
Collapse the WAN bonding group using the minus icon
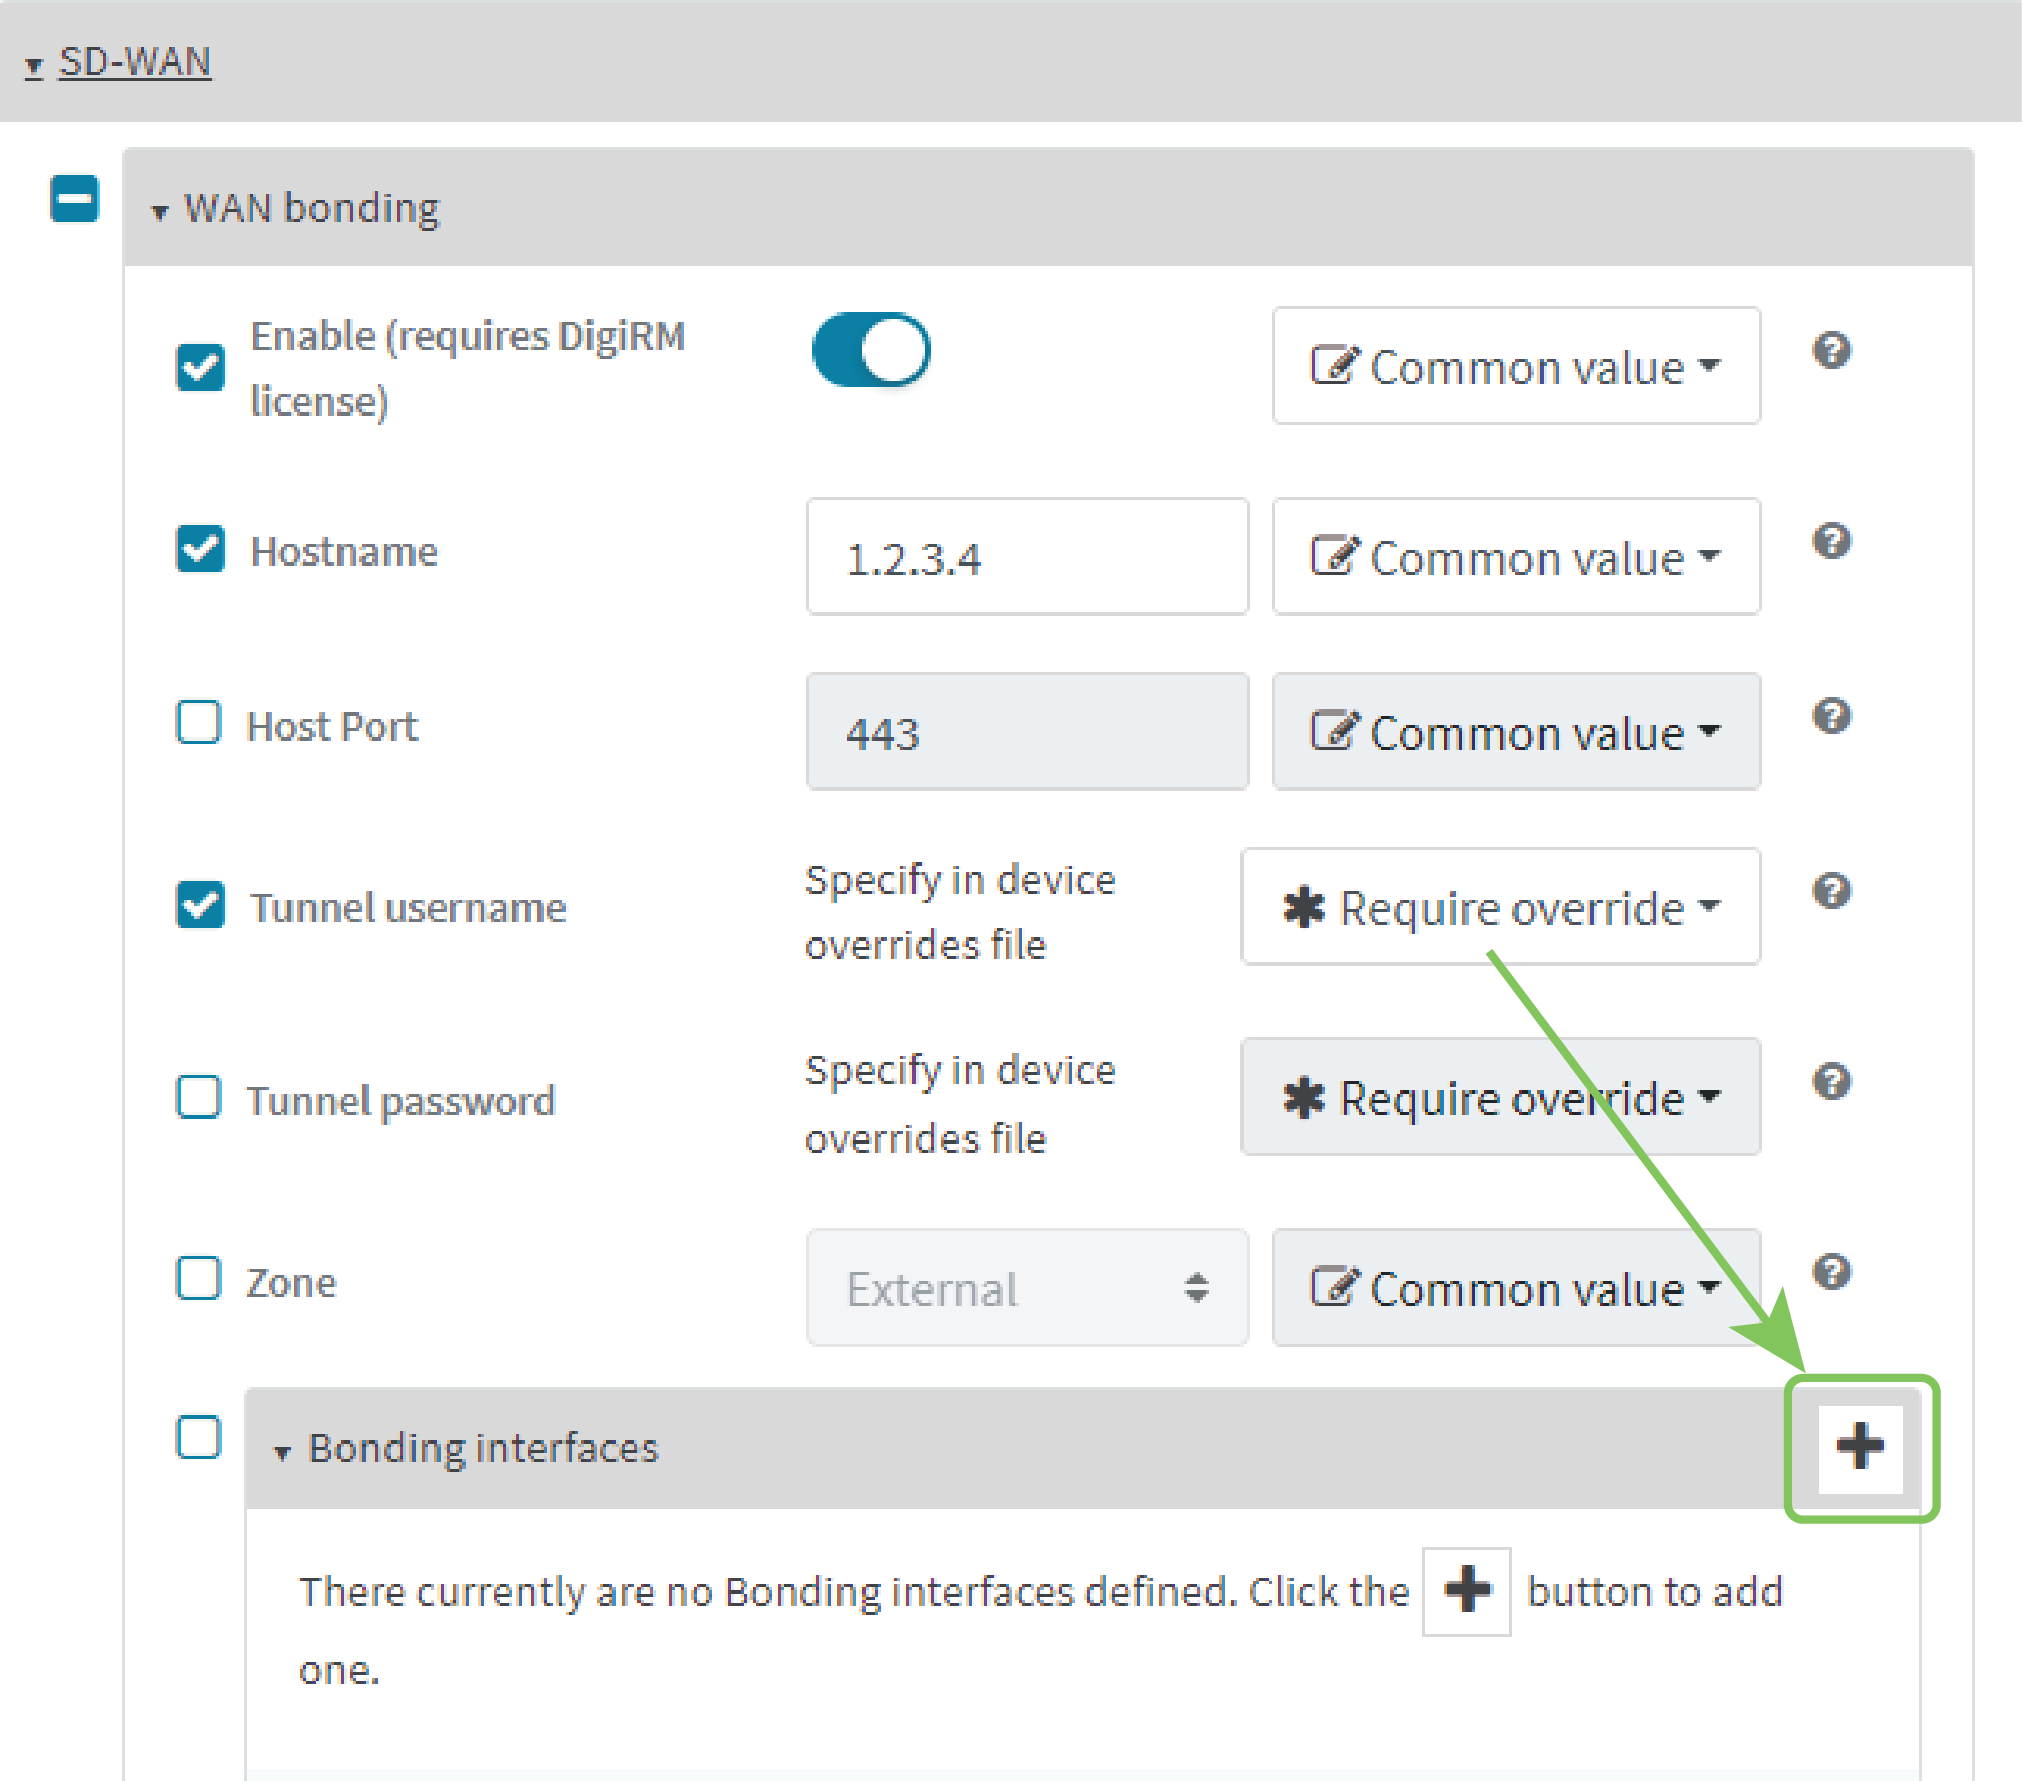point(74,200)
